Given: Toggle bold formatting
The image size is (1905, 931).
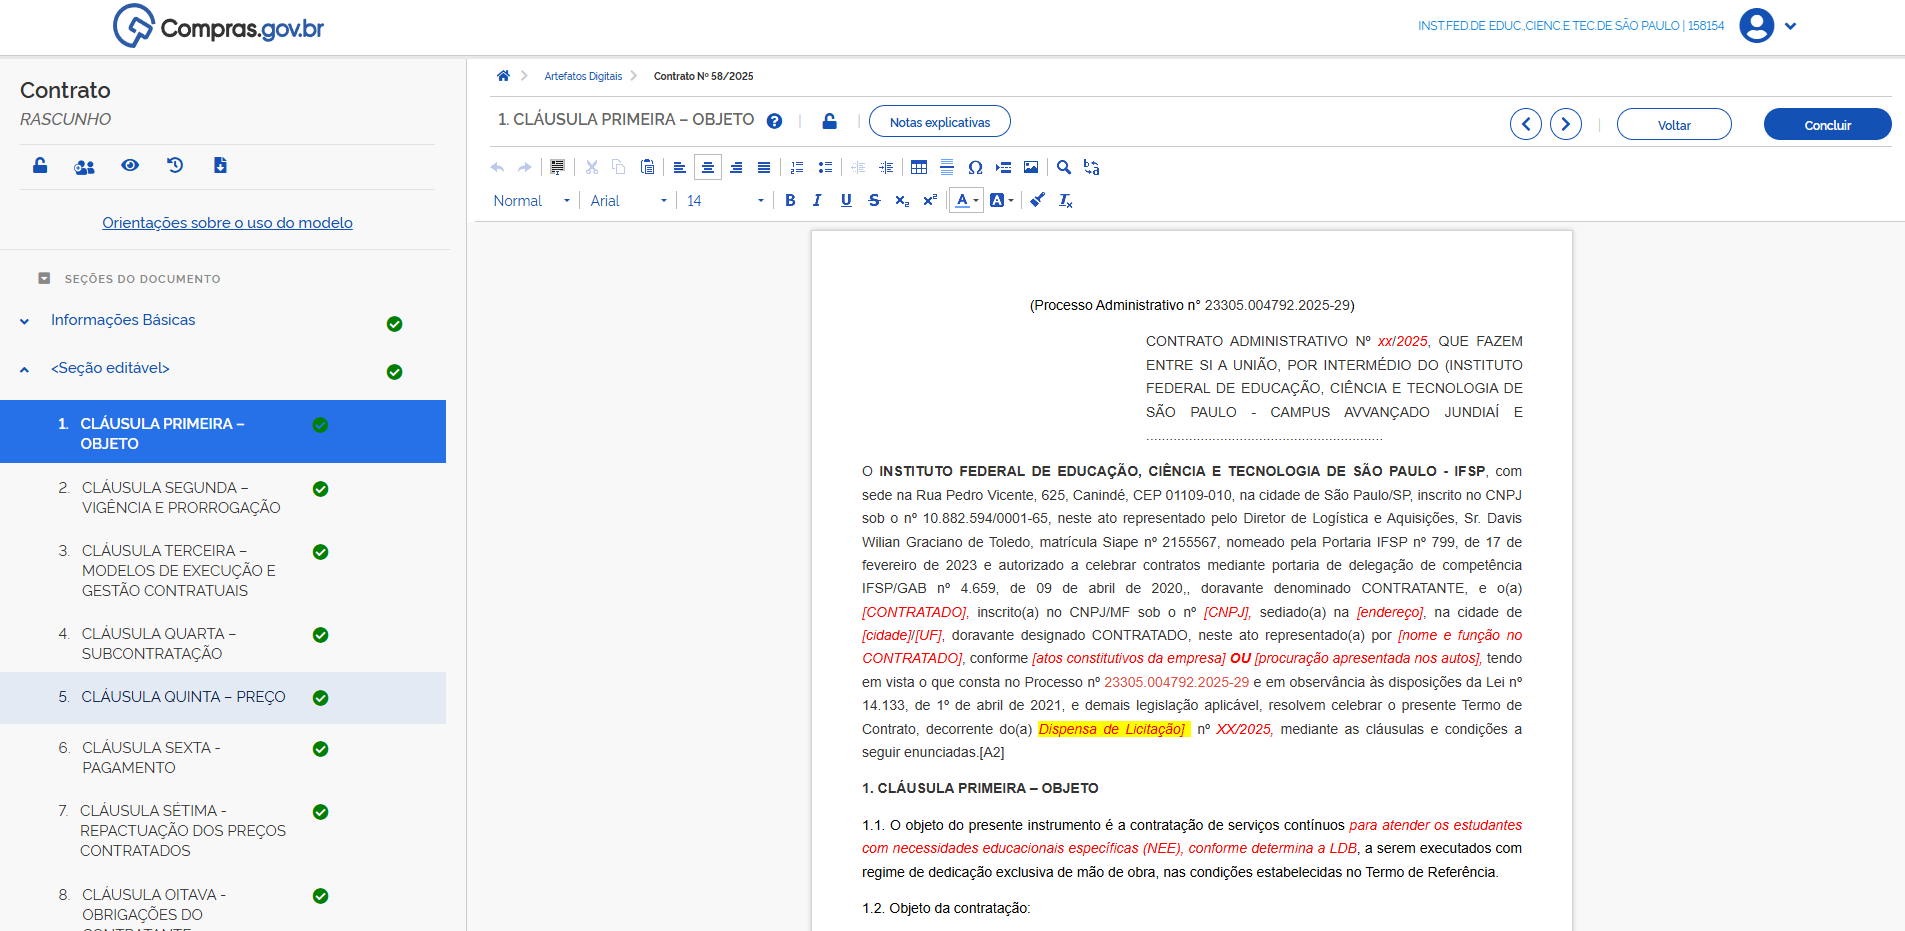Looking at the screenshot, I should click(790, 201).
